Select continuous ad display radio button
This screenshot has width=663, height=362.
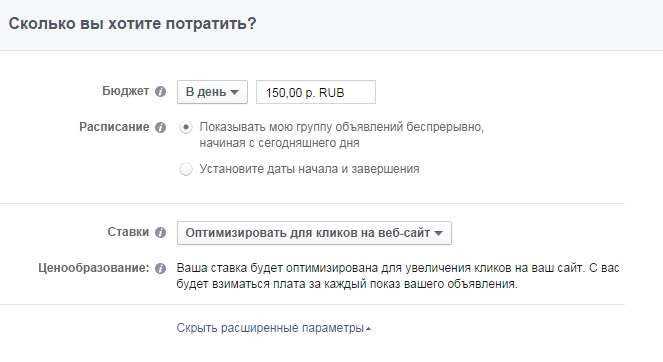click(x=186, y=127)
